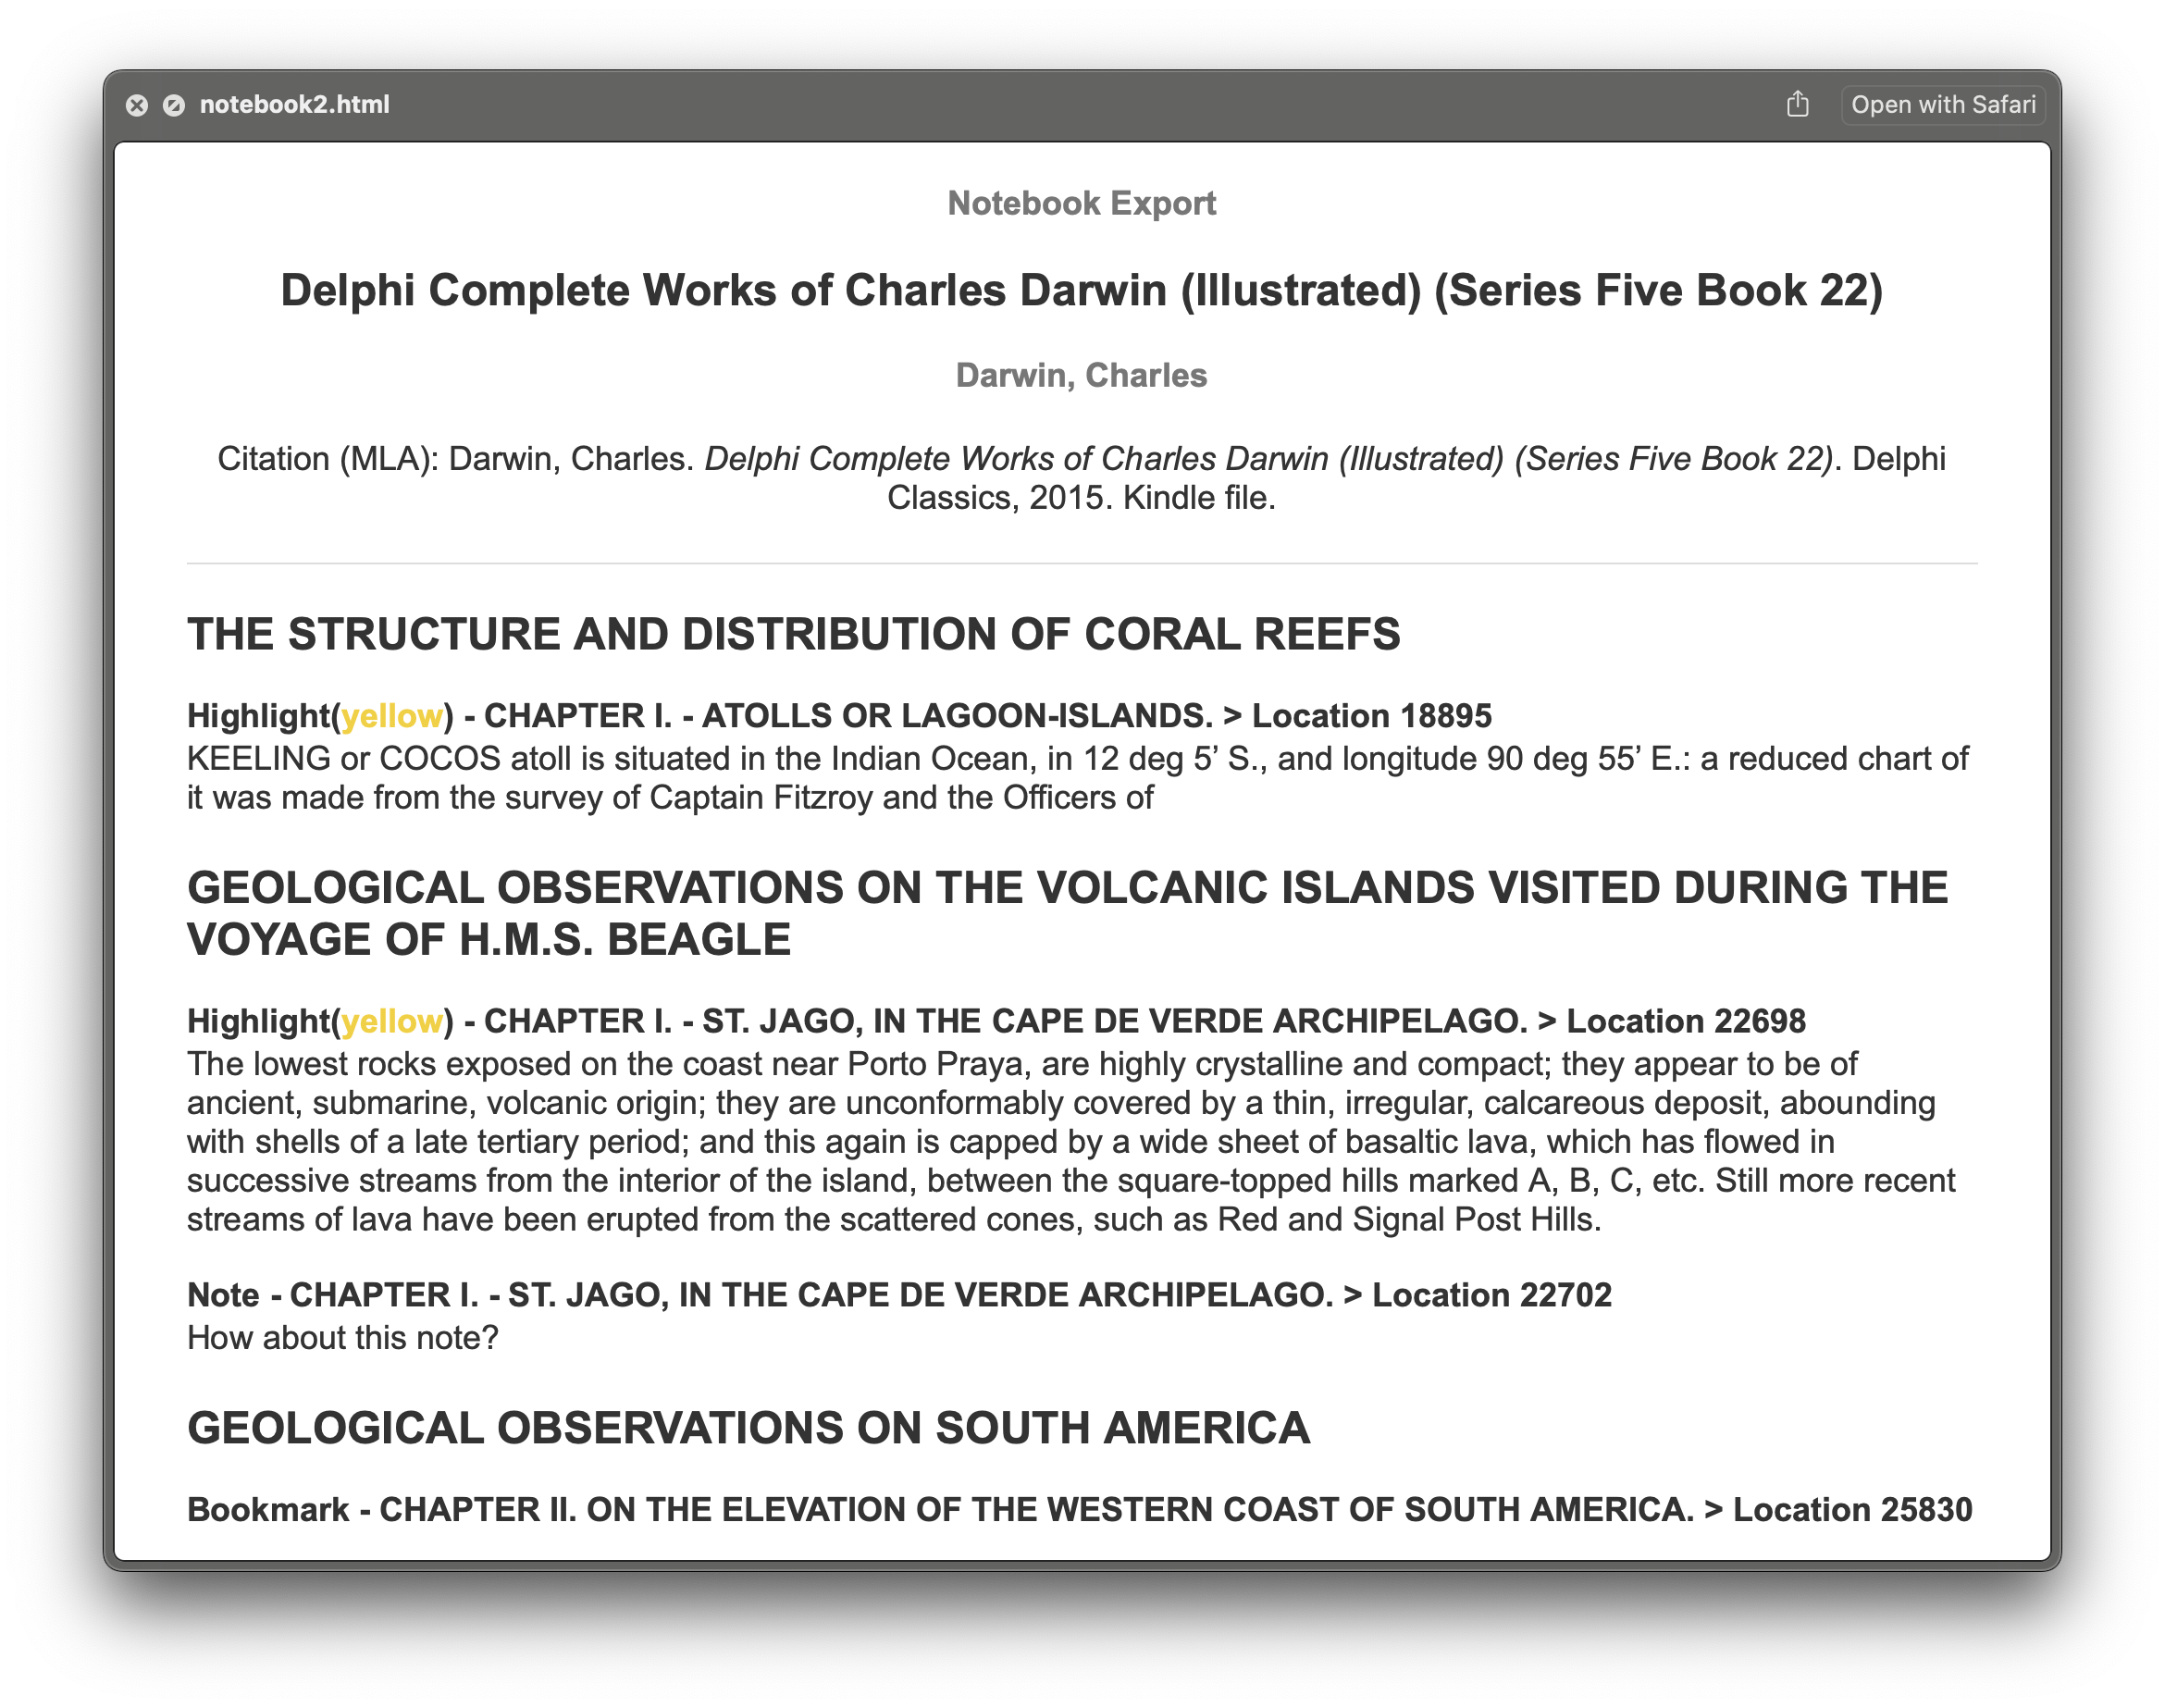Screen dimensions: 2165x1708
Task: Click the 'How about this note?' text
Action: pyautogui.click(x=342, y=1338)
